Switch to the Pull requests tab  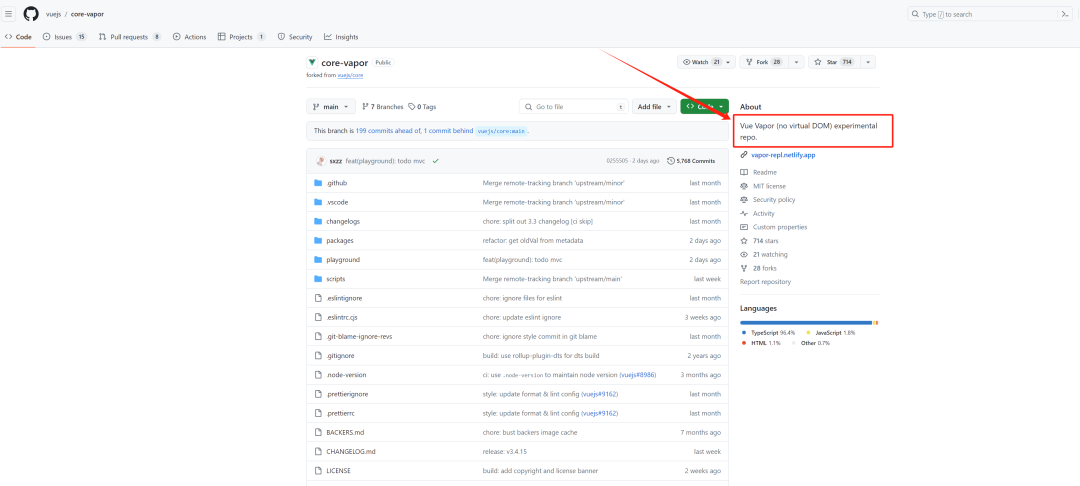point(129,37)
